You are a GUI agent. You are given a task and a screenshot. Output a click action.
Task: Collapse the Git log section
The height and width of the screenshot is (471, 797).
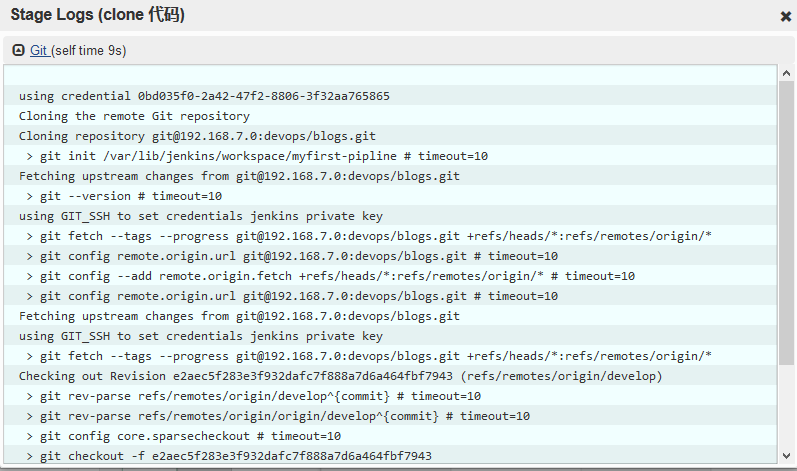tap(19, 50)
